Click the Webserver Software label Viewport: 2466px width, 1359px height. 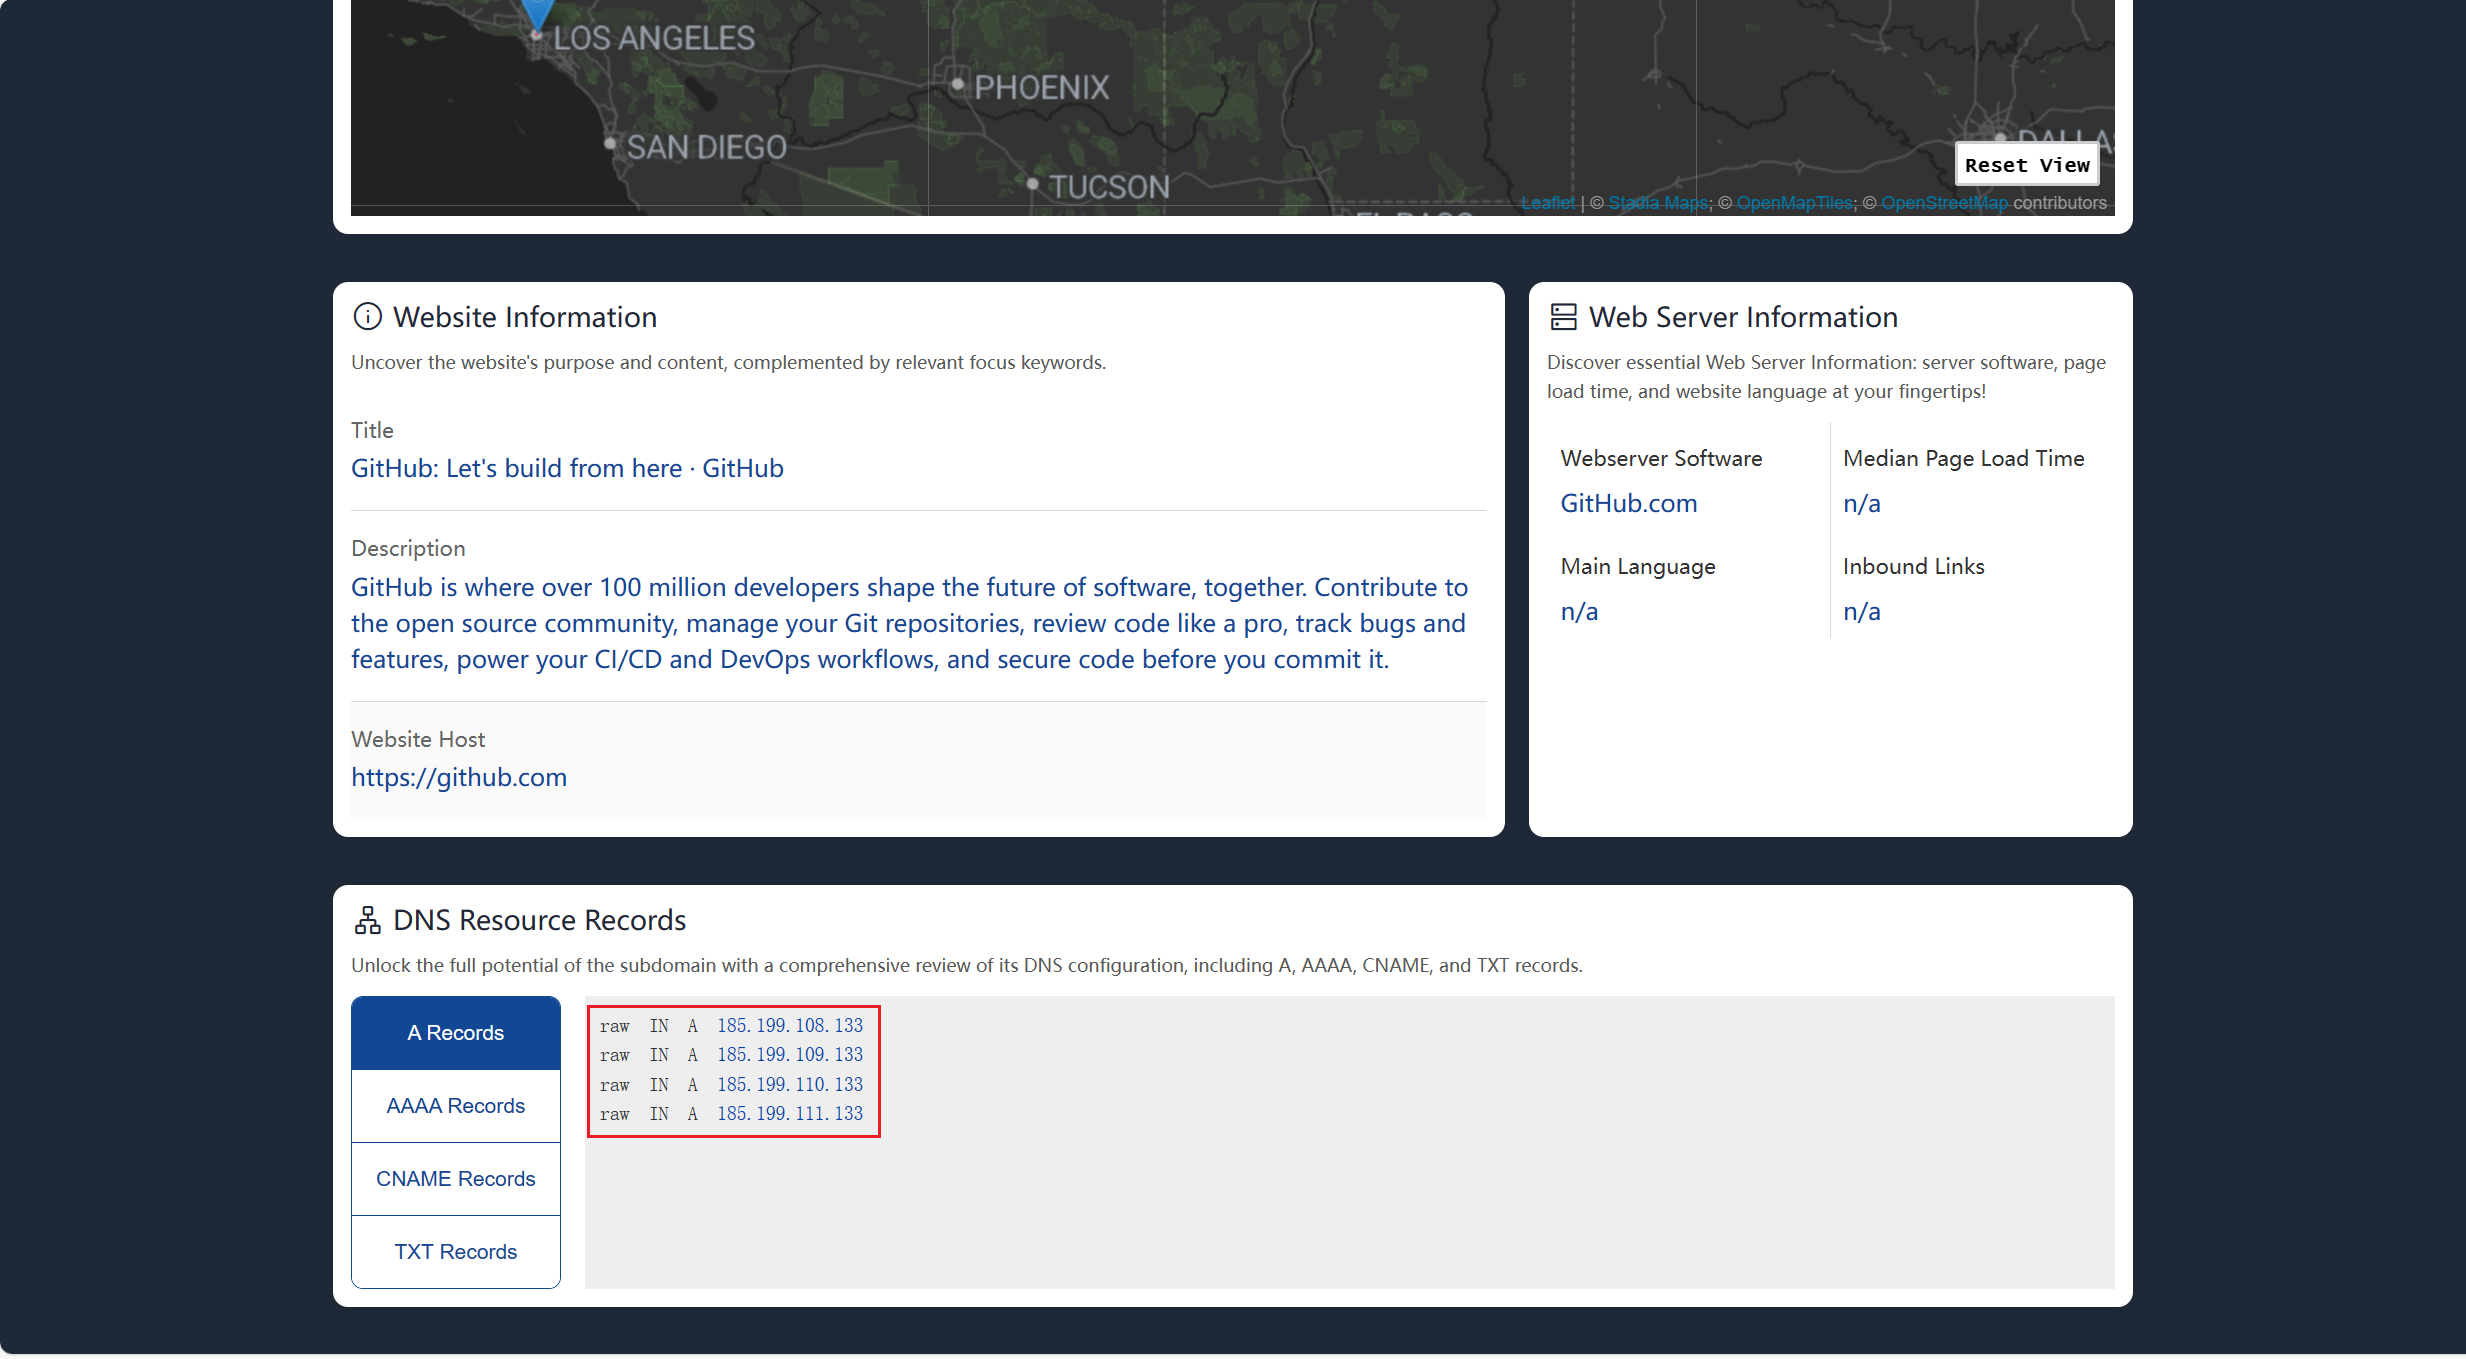point(1661,458)
